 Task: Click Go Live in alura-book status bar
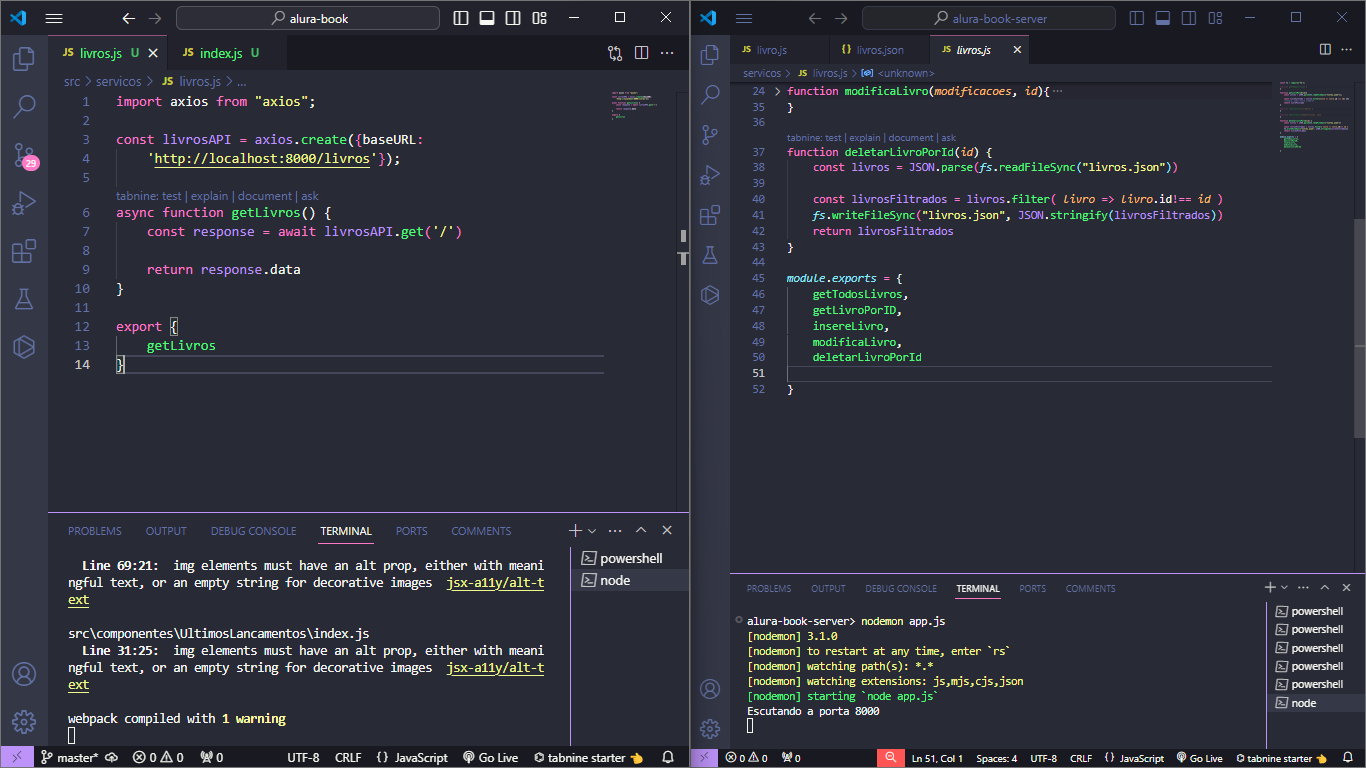click(x=490, y=758)
